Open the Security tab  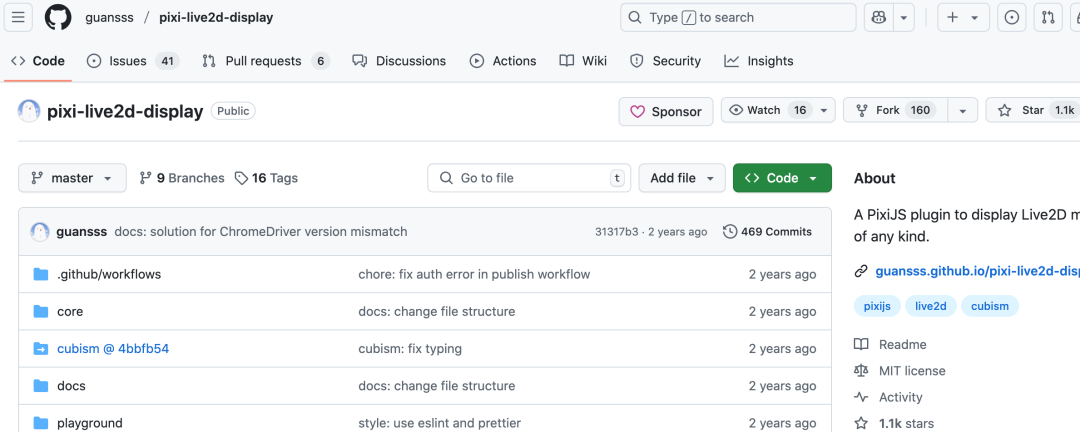pyautogui.click(x=665, y=61)
